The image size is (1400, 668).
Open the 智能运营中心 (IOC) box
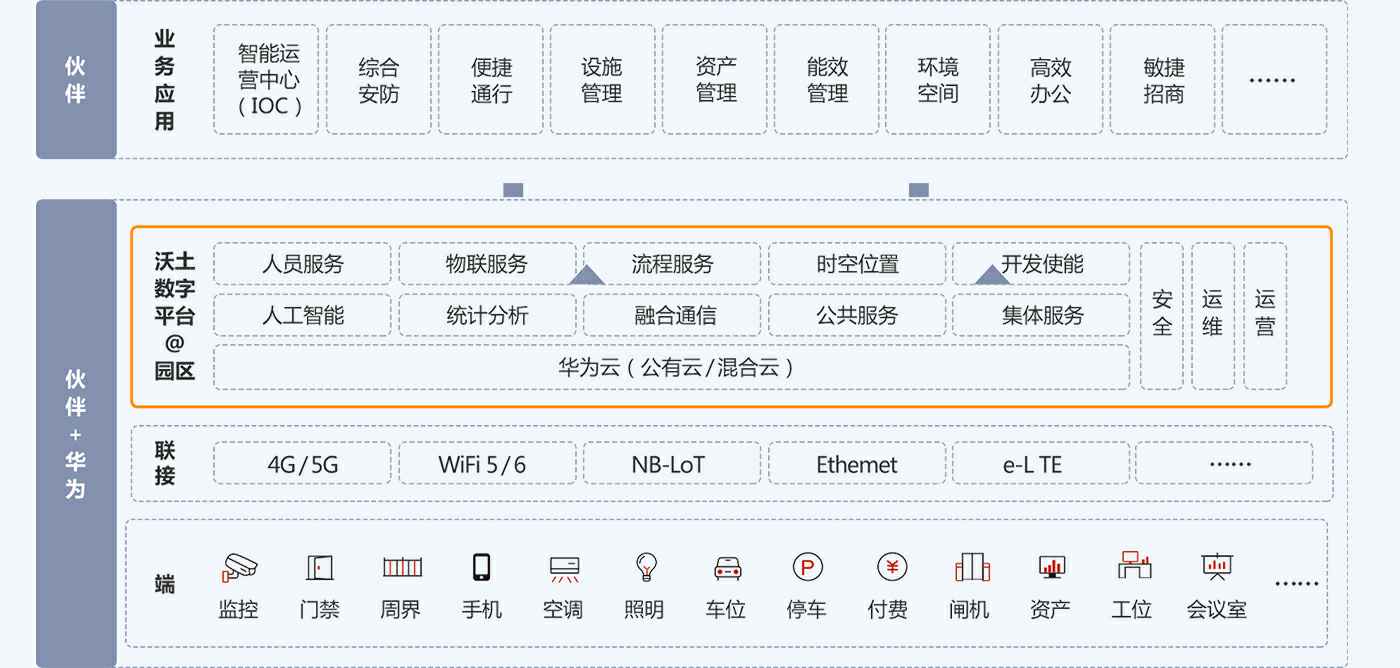[267, 80]
